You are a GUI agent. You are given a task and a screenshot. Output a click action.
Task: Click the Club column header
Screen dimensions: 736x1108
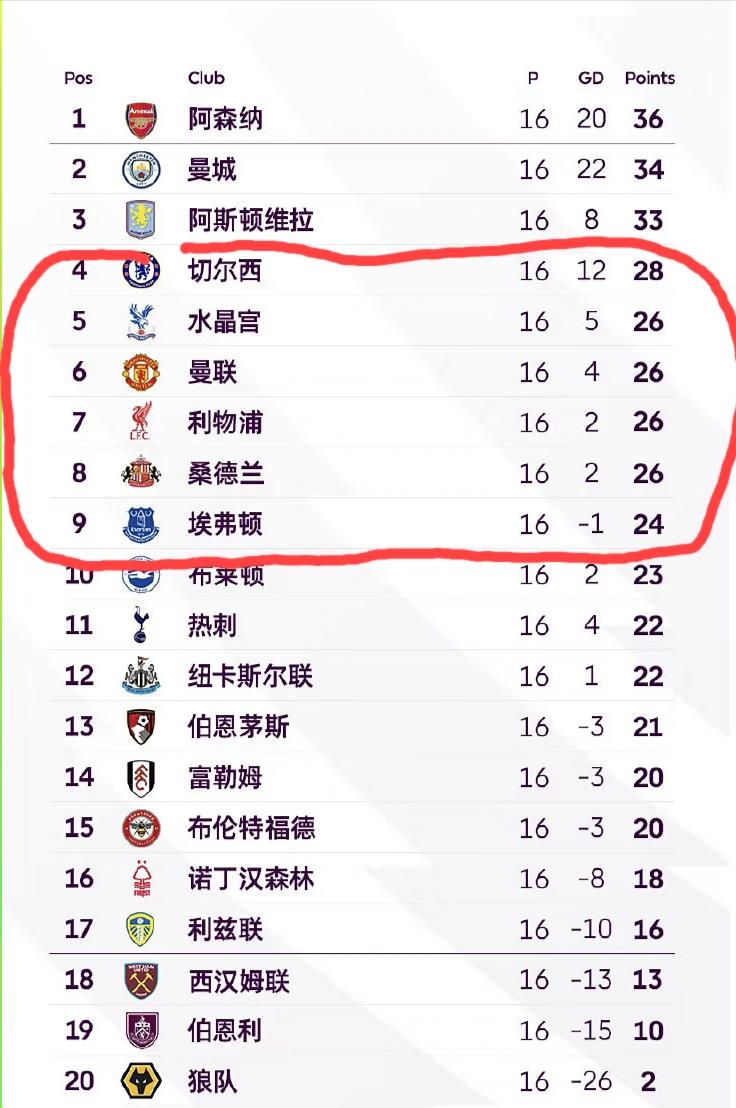(206, 78)
